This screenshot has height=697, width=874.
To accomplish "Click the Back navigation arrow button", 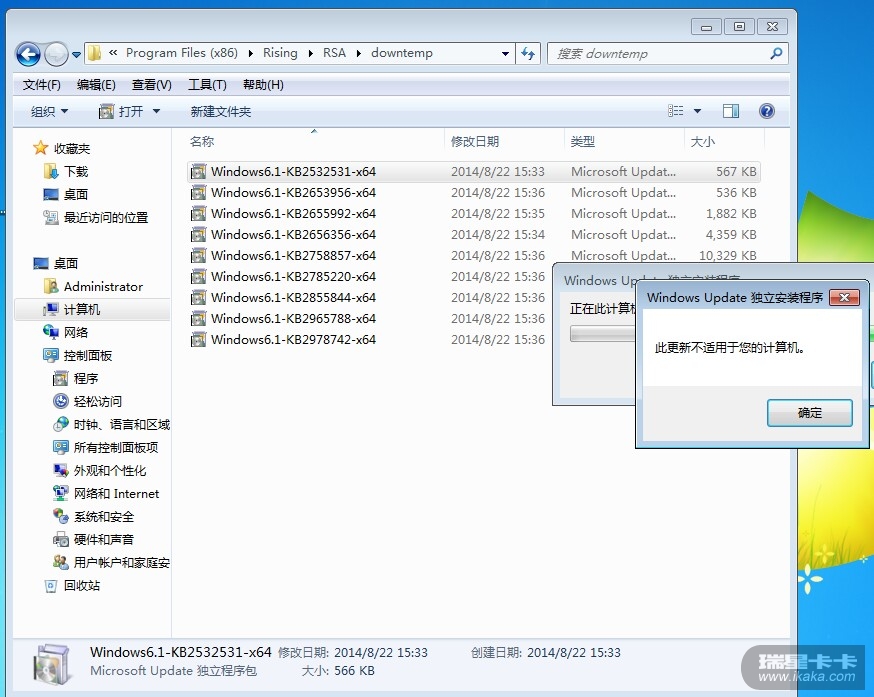I will (x=28, y=54).
